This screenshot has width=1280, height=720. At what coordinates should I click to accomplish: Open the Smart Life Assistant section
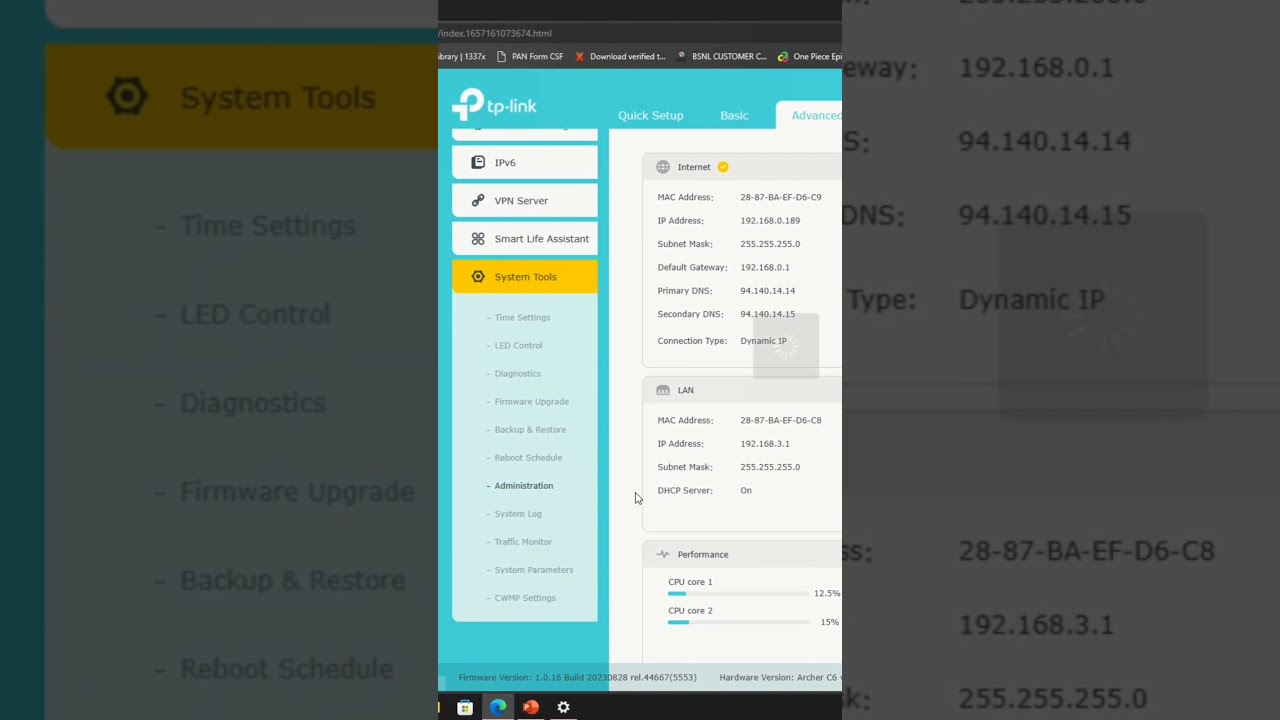(525, 239)
